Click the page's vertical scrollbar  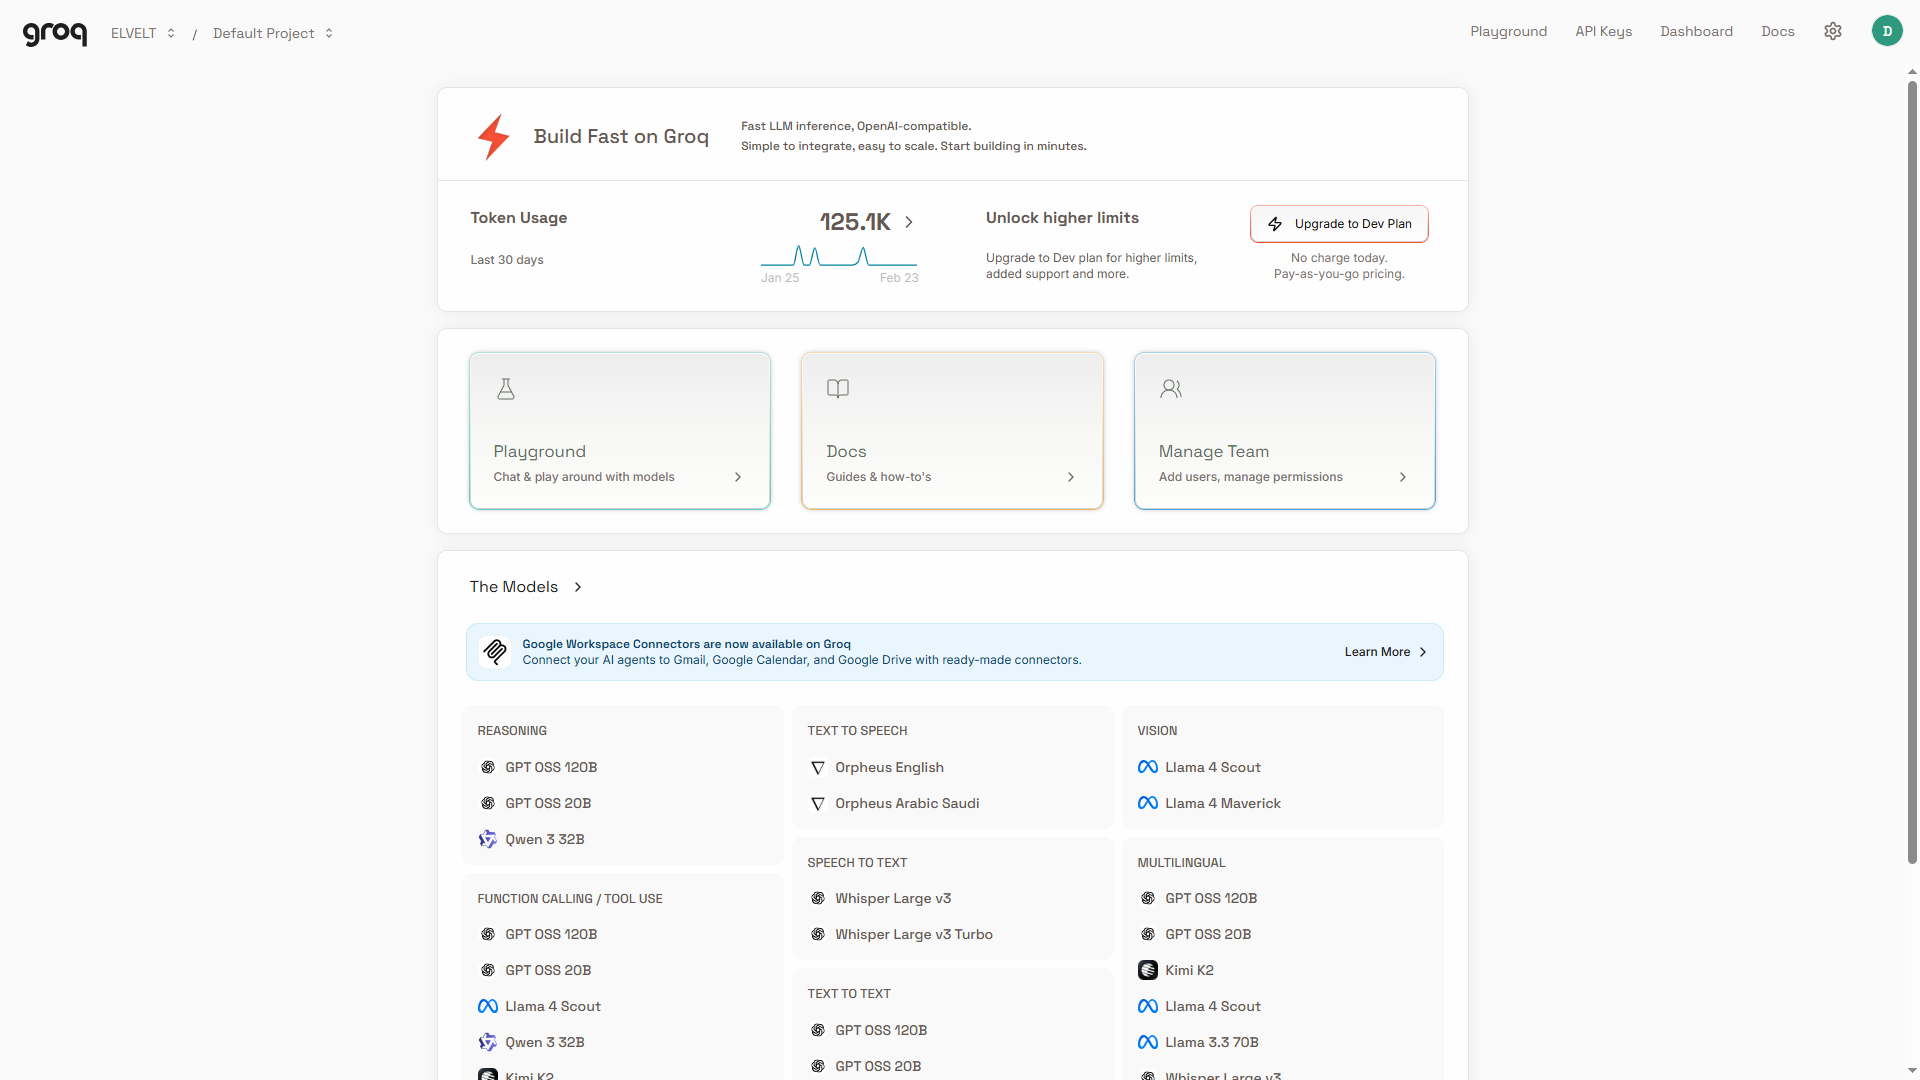(1912, 470)
